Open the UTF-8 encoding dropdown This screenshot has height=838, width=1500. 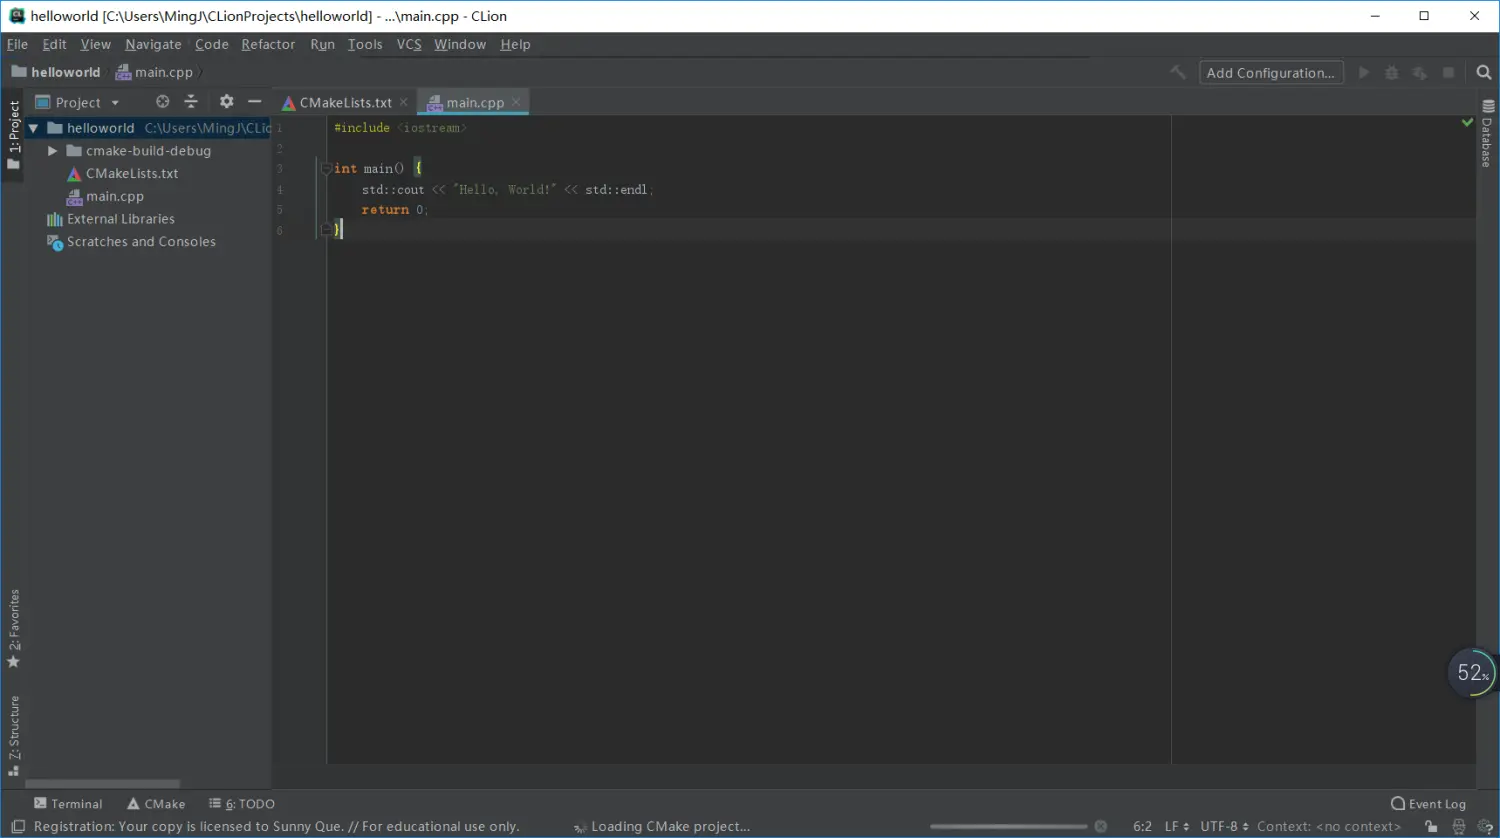point(1224,826)
